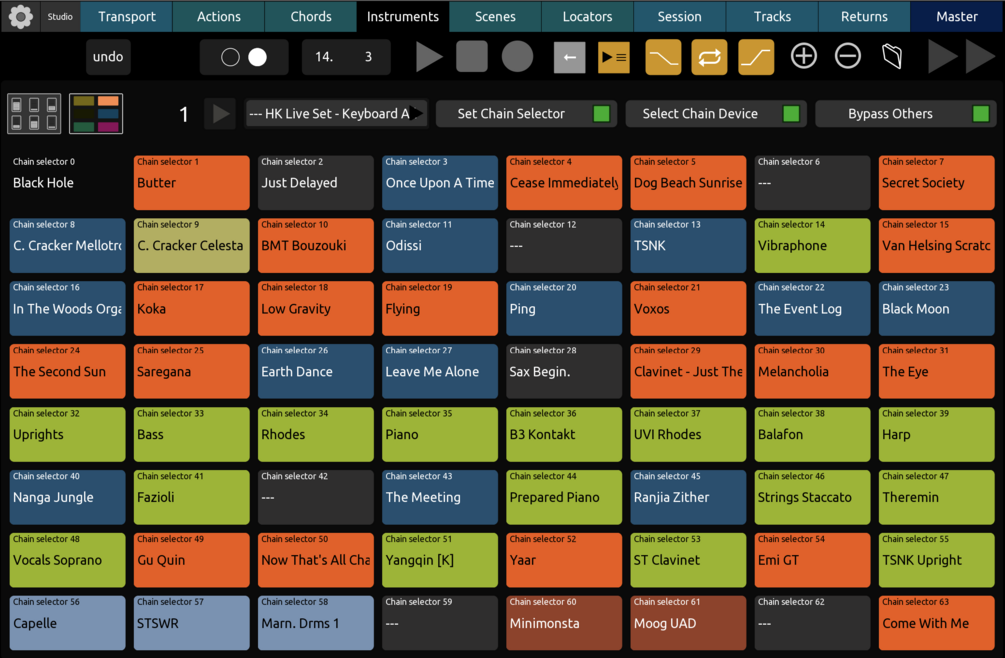Screen dimensions: 1005x658
Task: Select the Dog Beach Sunrise pad
Action: (x=688, y=183)
